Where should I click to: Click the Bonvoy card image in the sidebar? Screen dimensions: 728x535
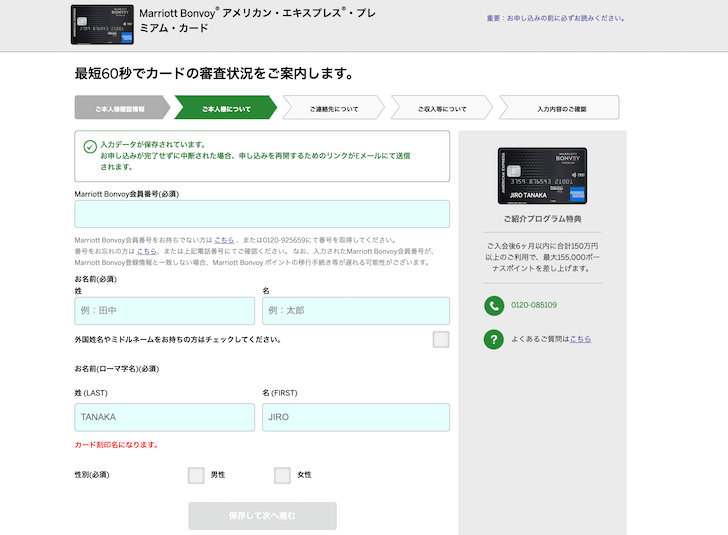tap(542, 176)
